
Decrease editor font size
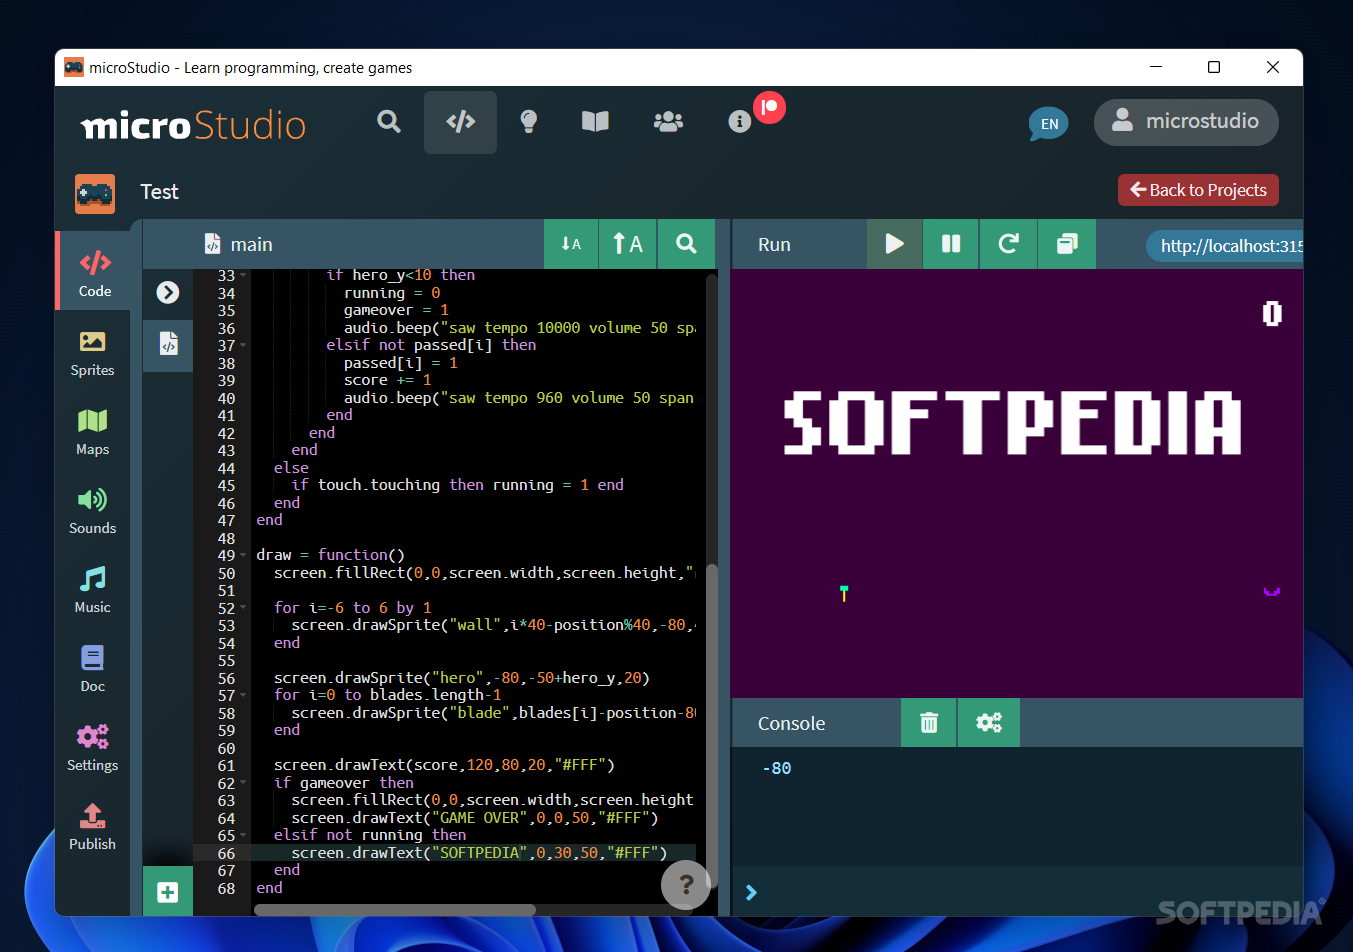pyautogui.click(x=571, y=244)
